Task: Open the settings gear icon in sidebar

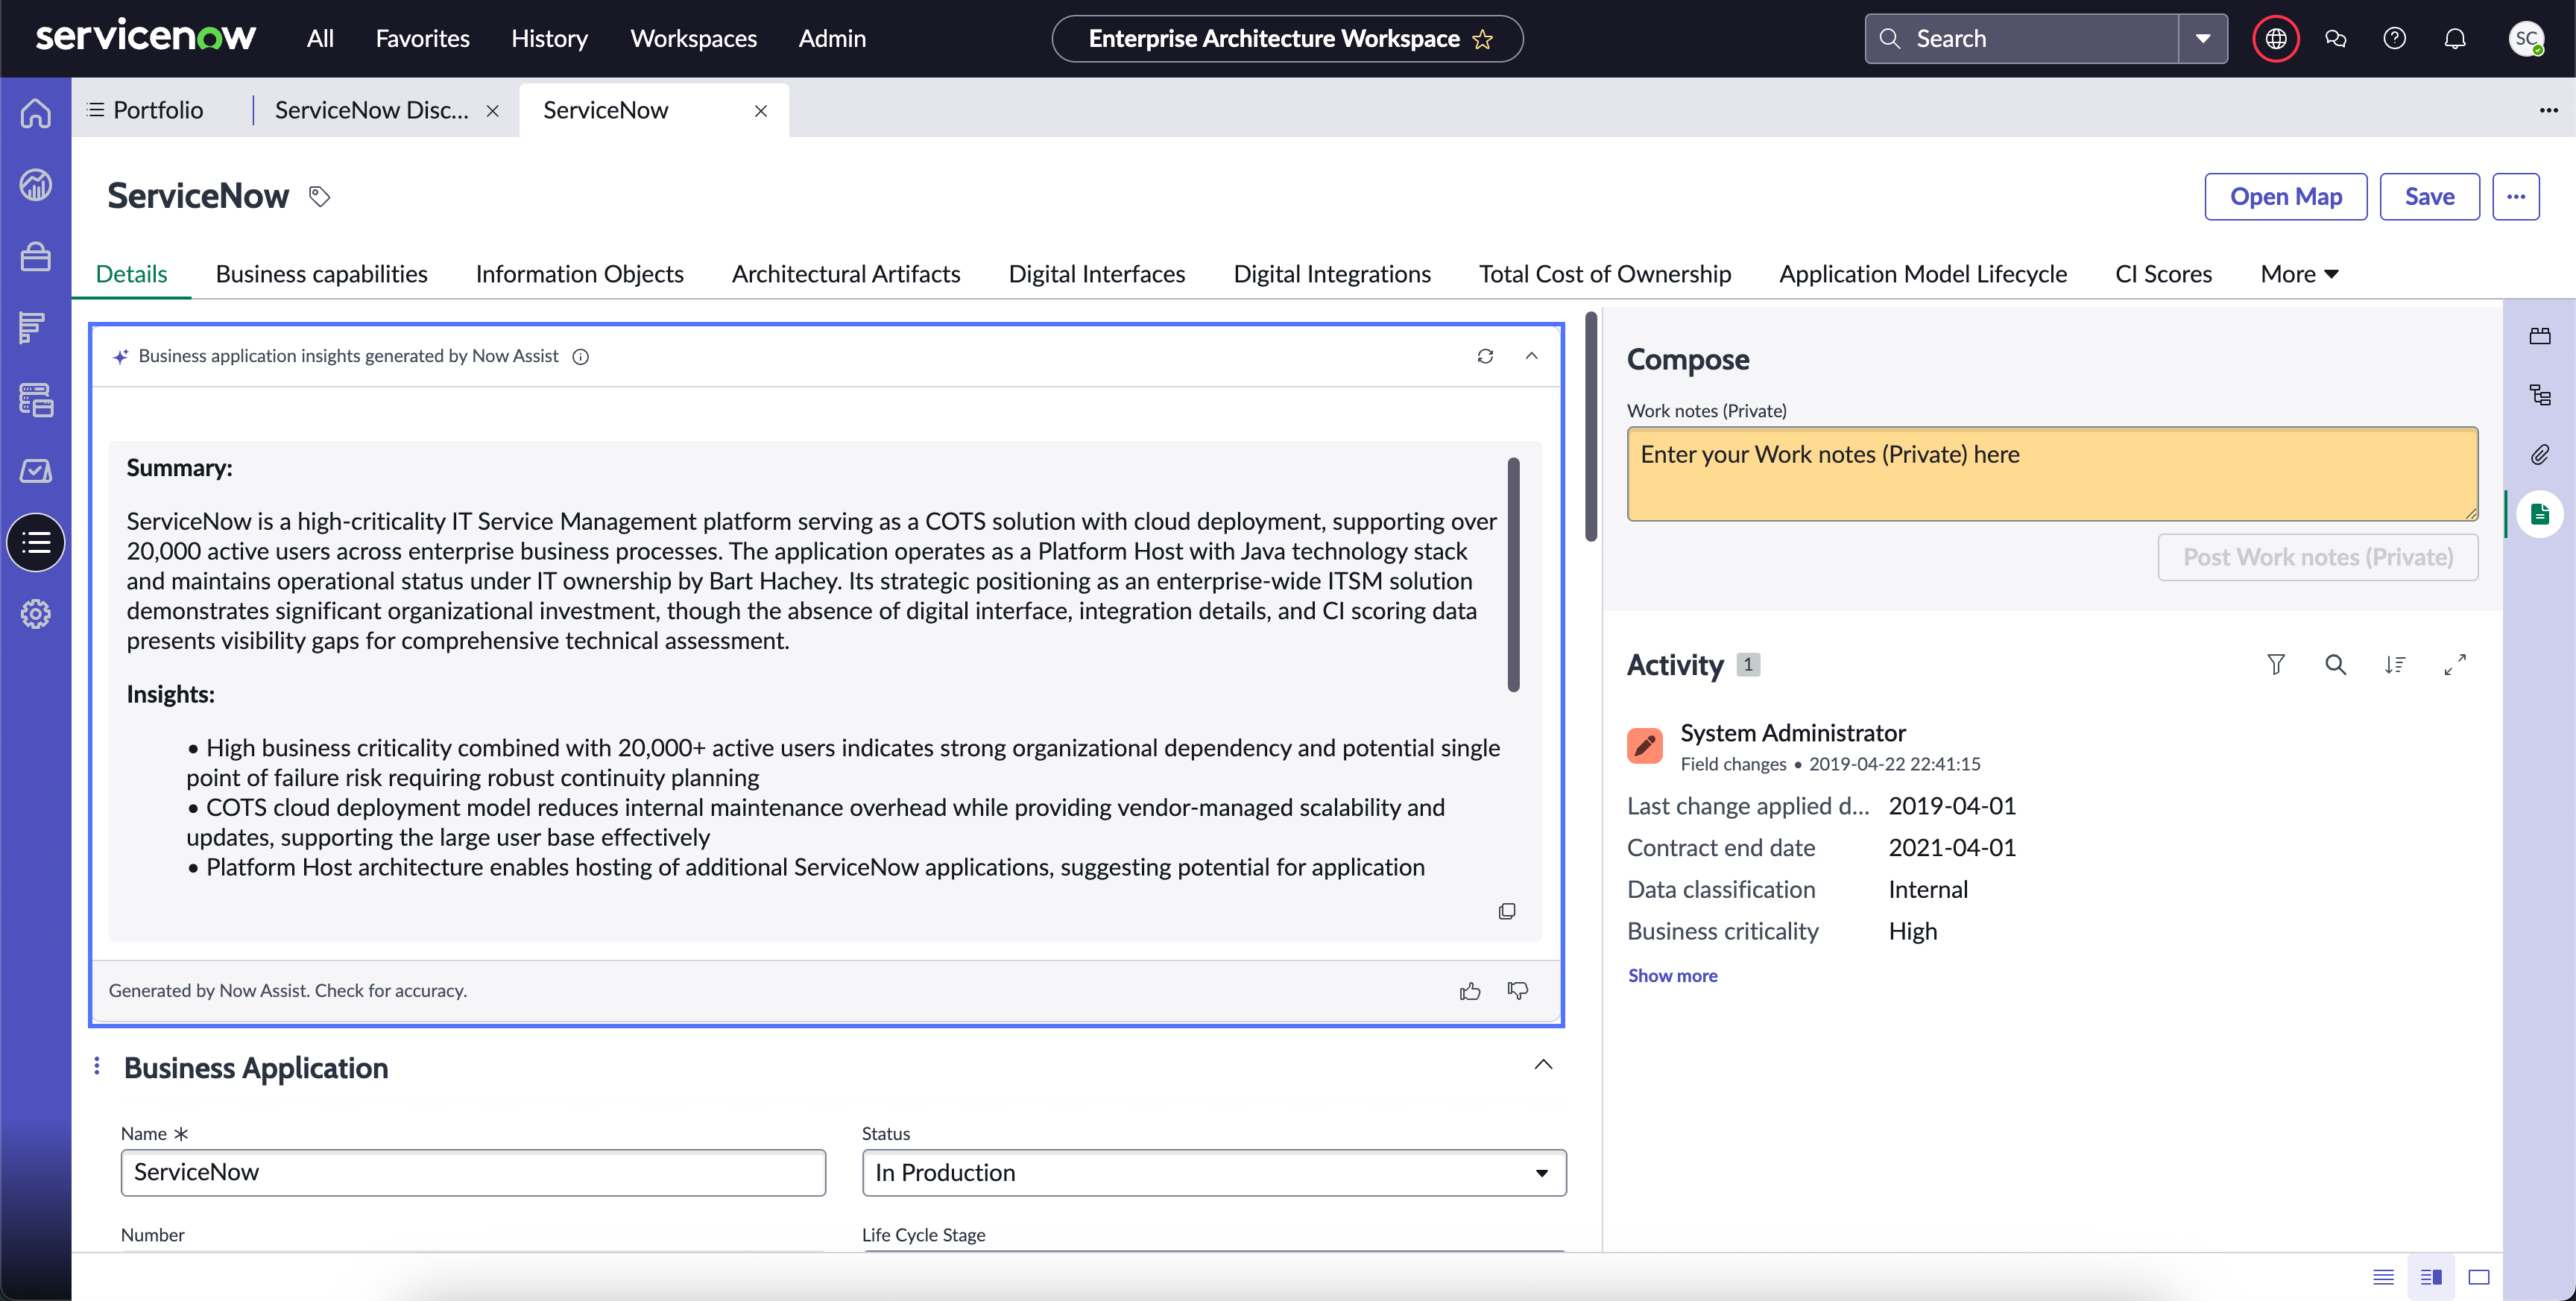Action: point(36,614)
